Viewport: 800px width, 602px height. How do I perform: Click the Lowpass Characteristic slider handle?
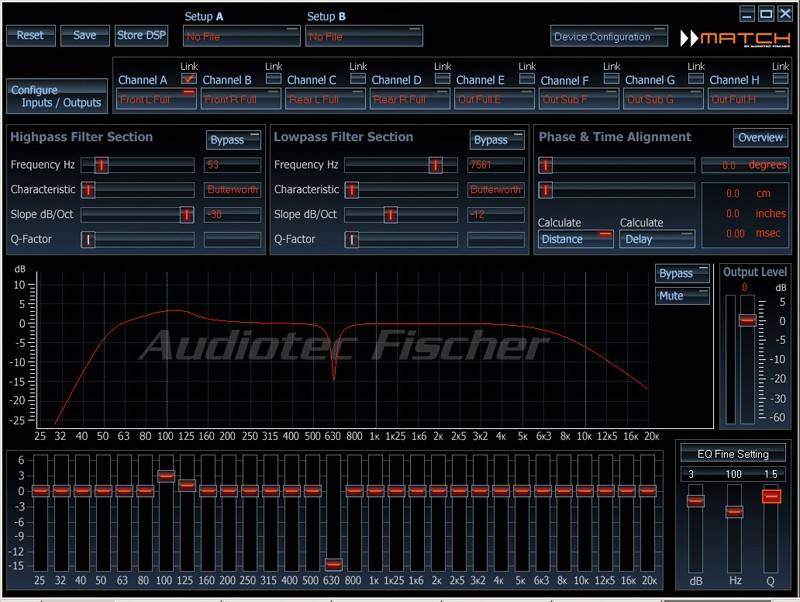click(352, 190)
